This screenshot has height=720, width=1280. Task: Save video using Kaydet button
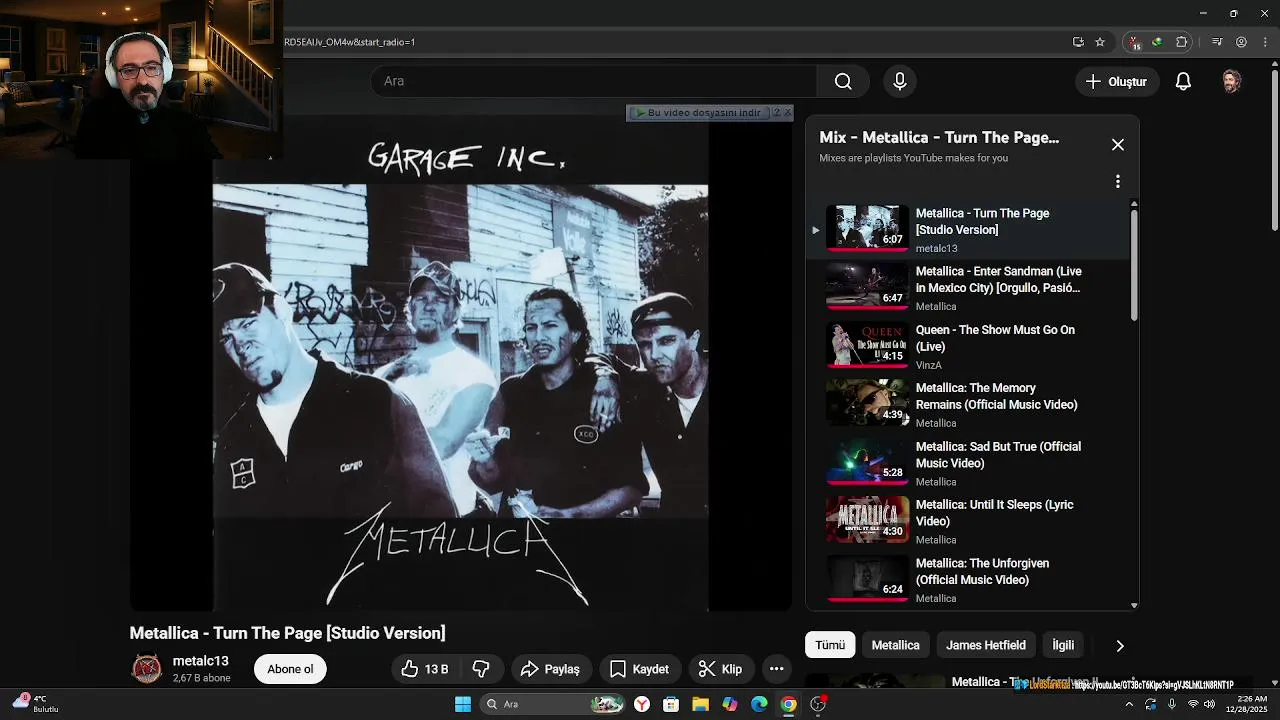click(x=639, y=669)
